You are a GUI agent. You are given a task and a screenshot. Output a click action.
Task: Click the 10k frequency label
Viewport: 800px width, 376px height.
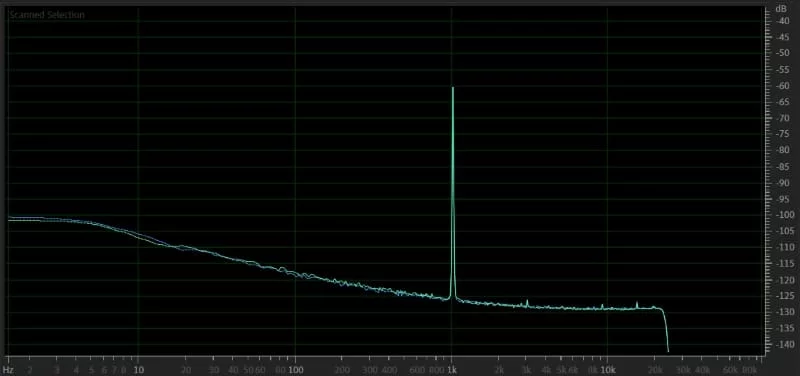607,369
